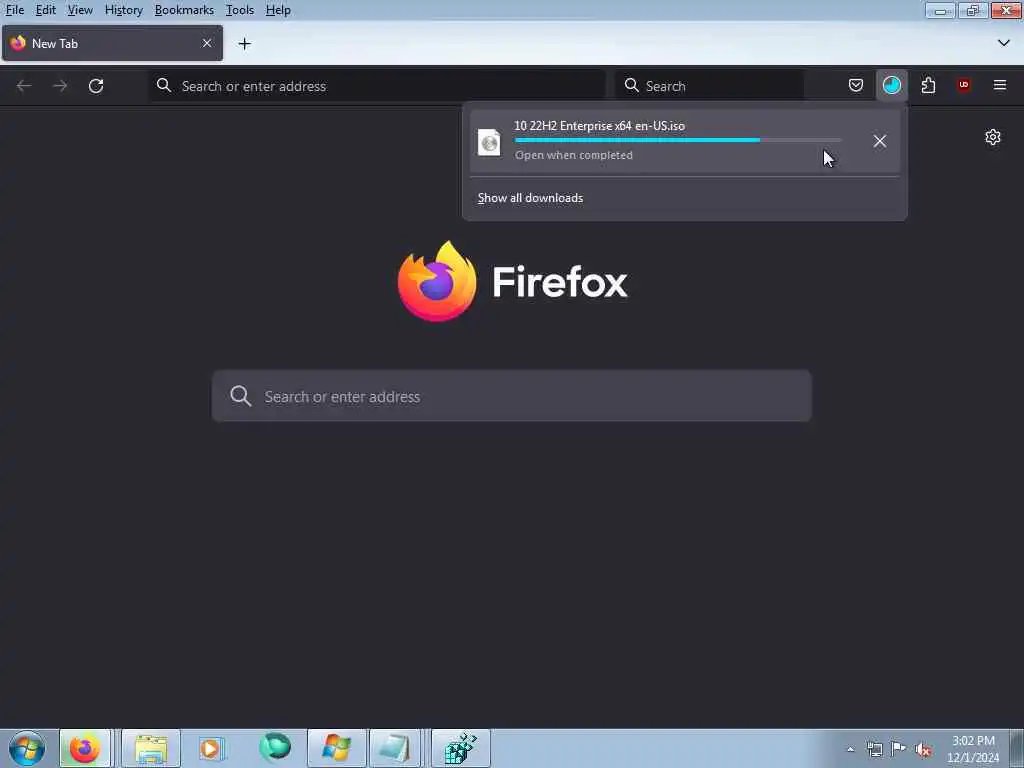Open the History menu
The width and height of the screenshot is (1024, 768).
pos(123,10)
